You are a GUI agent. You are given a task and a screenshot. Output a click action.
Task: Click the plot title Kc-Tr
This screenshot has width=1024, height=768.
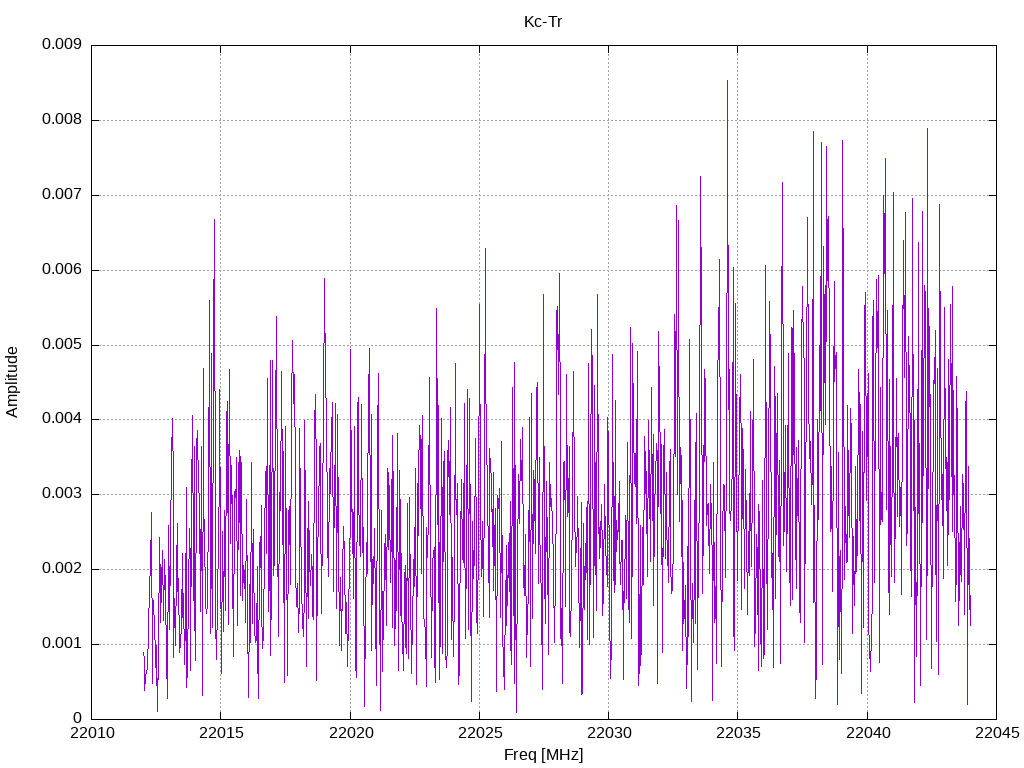pyautogui.click(x=543, y=22)
